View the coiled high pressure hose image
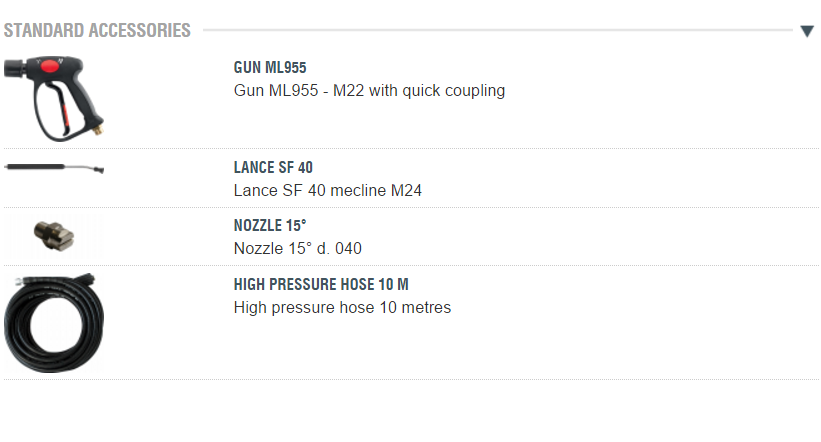Screen dimensions: 821x442 coord(54,321)
